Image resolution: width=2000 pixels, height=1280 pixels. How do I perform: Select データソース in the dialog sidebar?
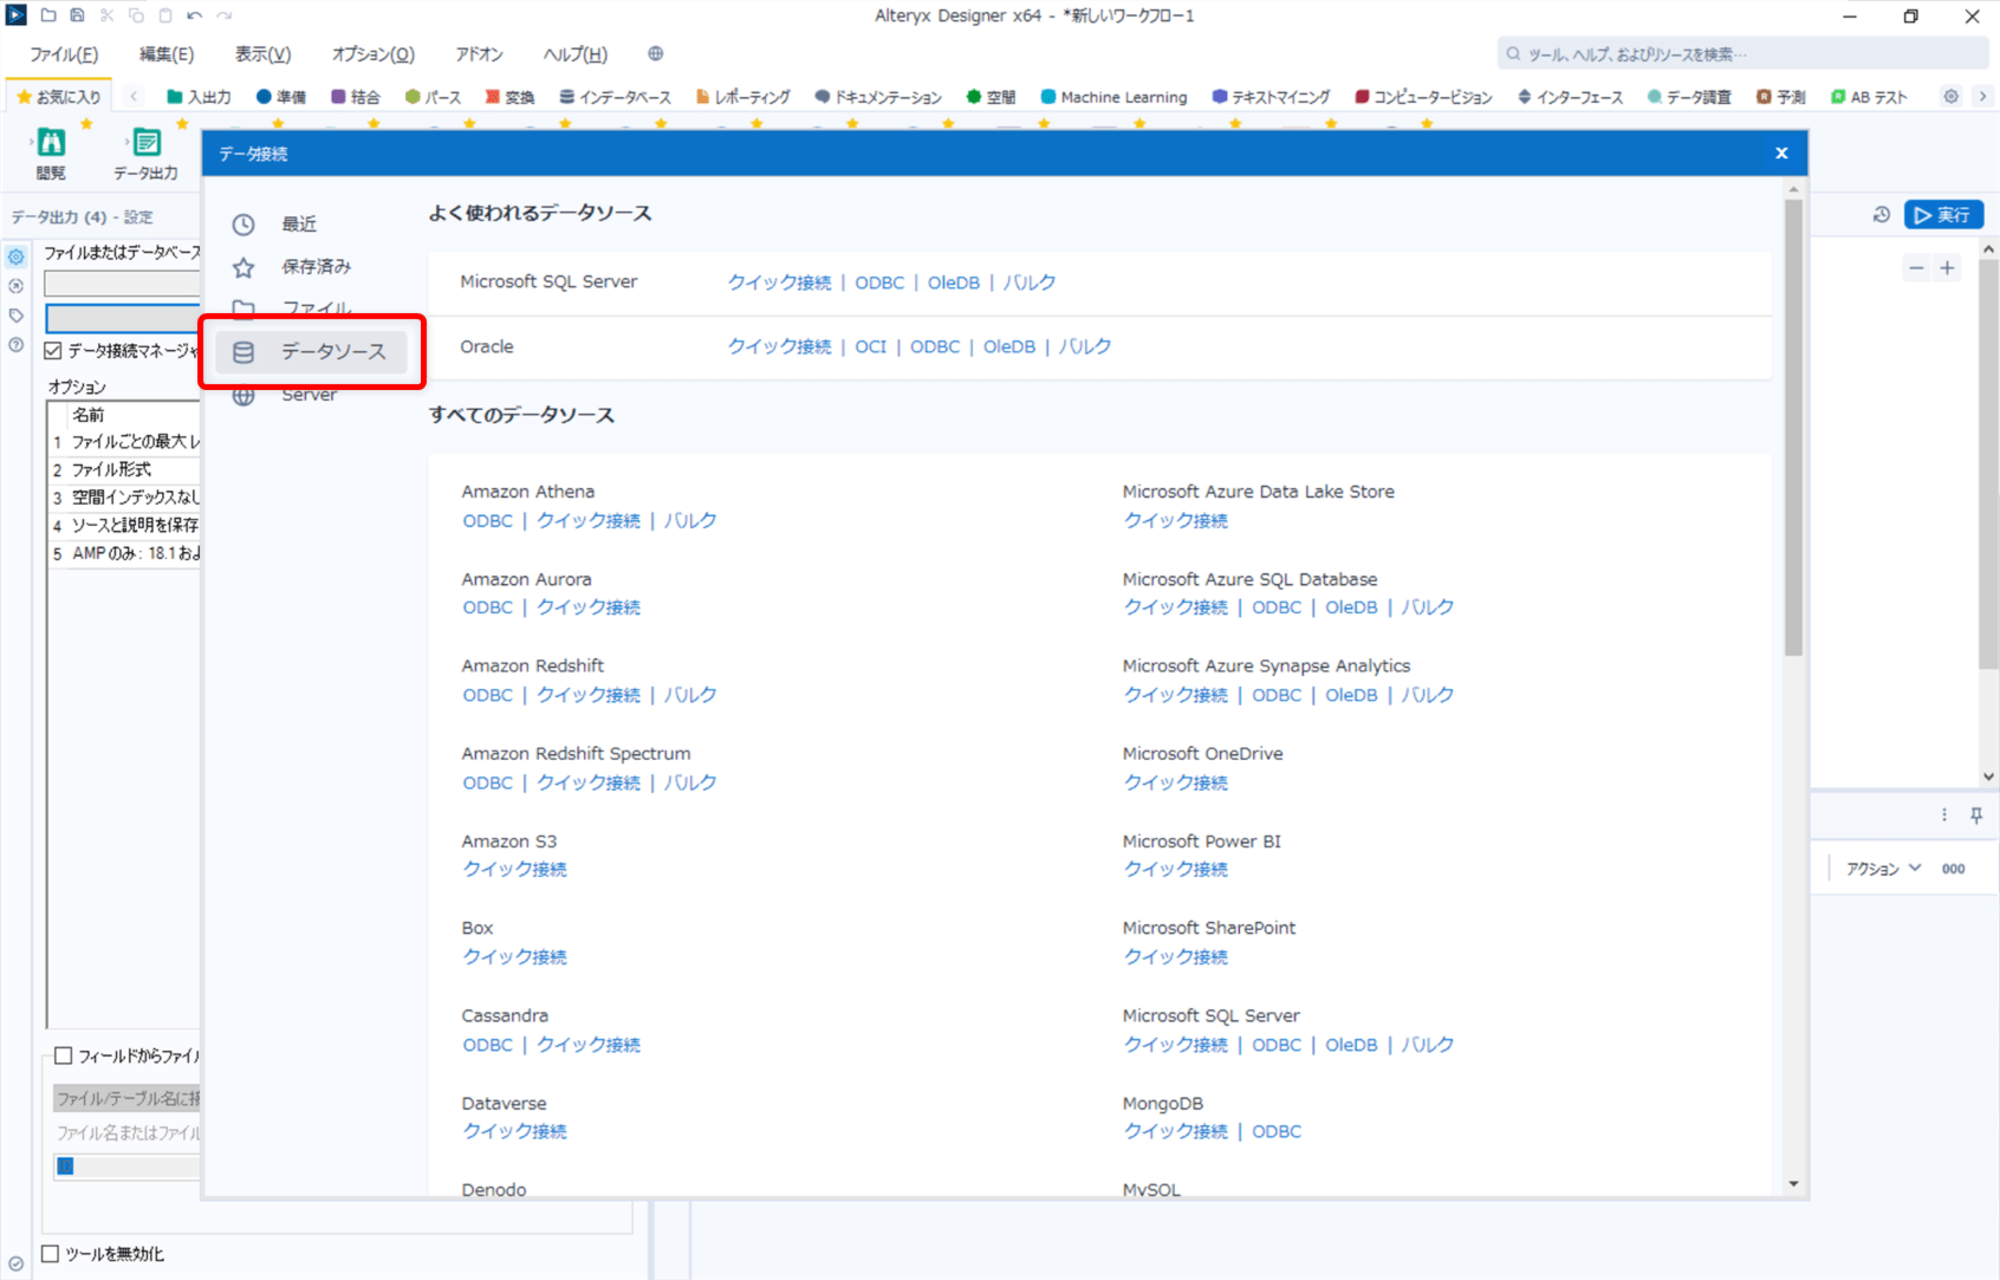click(311, 352)
